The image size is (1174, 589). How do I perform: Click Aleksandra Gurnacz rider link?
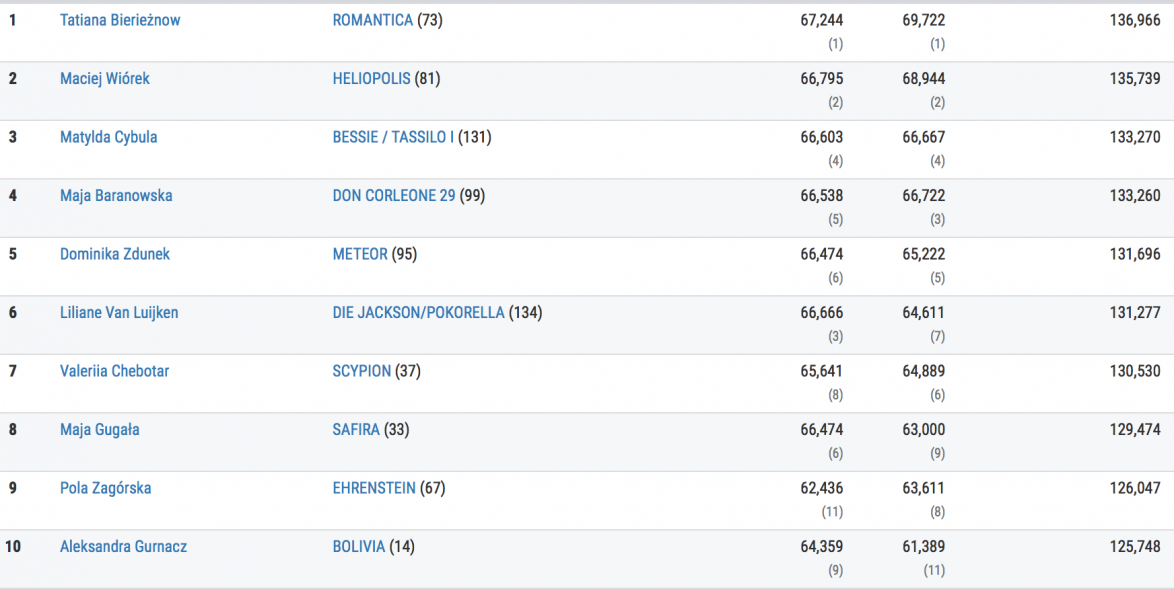[x=123, y=547]
